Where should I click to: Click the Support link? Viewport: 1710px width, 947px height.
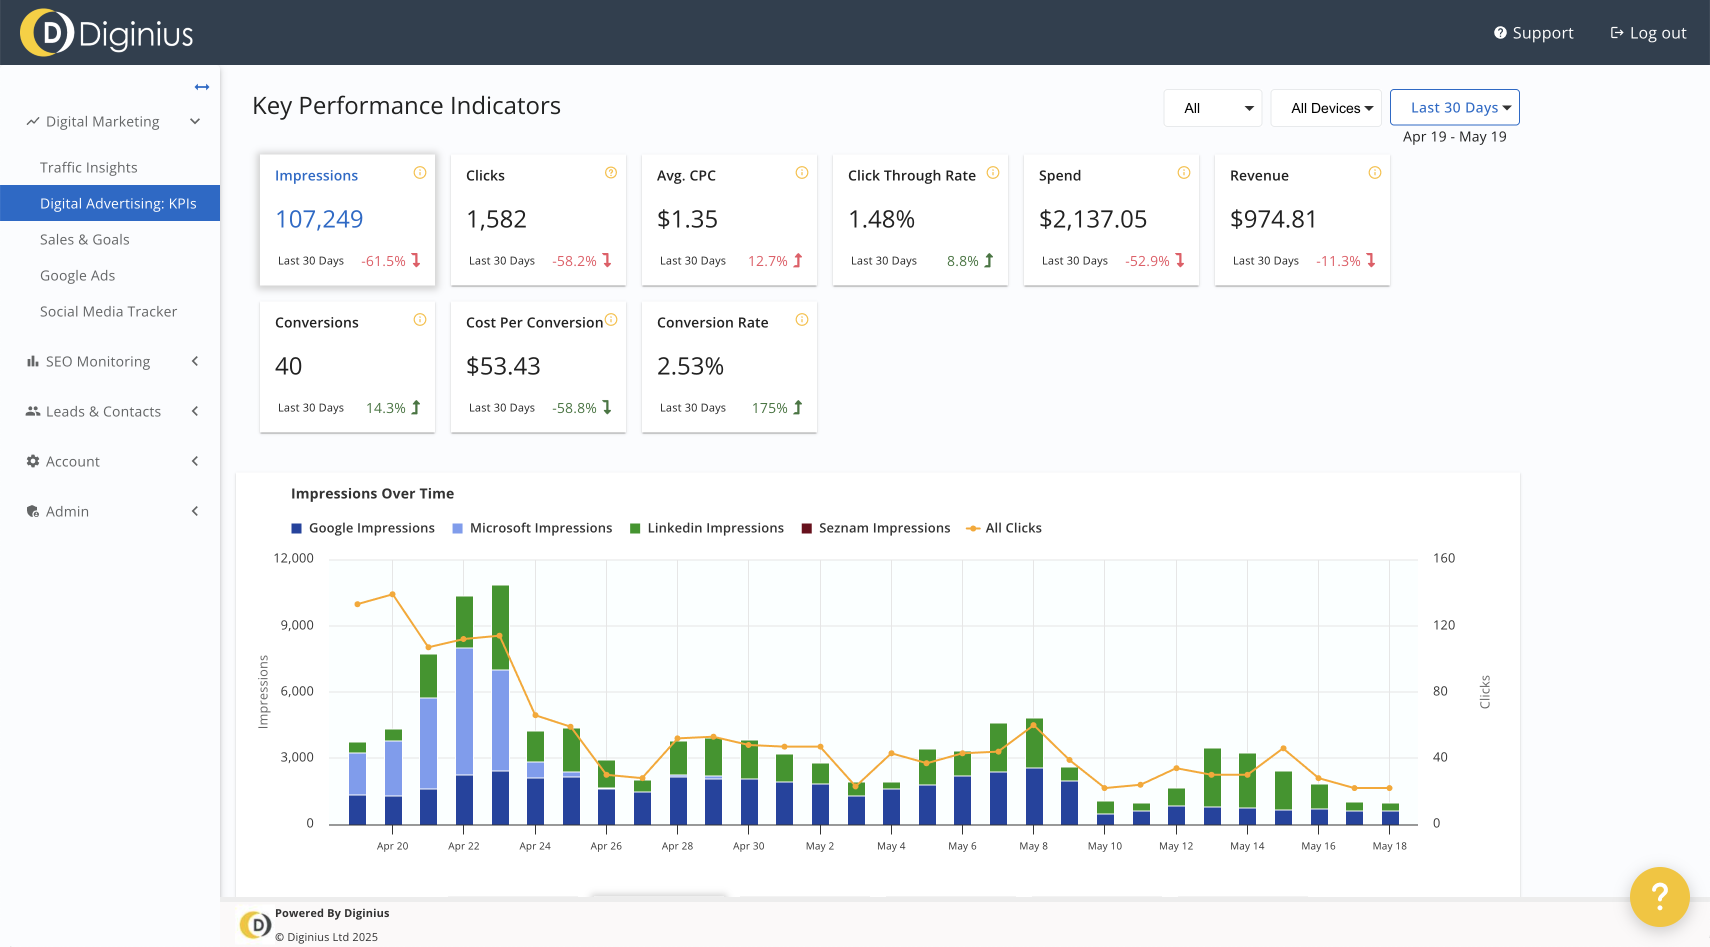pos(1533,33)
